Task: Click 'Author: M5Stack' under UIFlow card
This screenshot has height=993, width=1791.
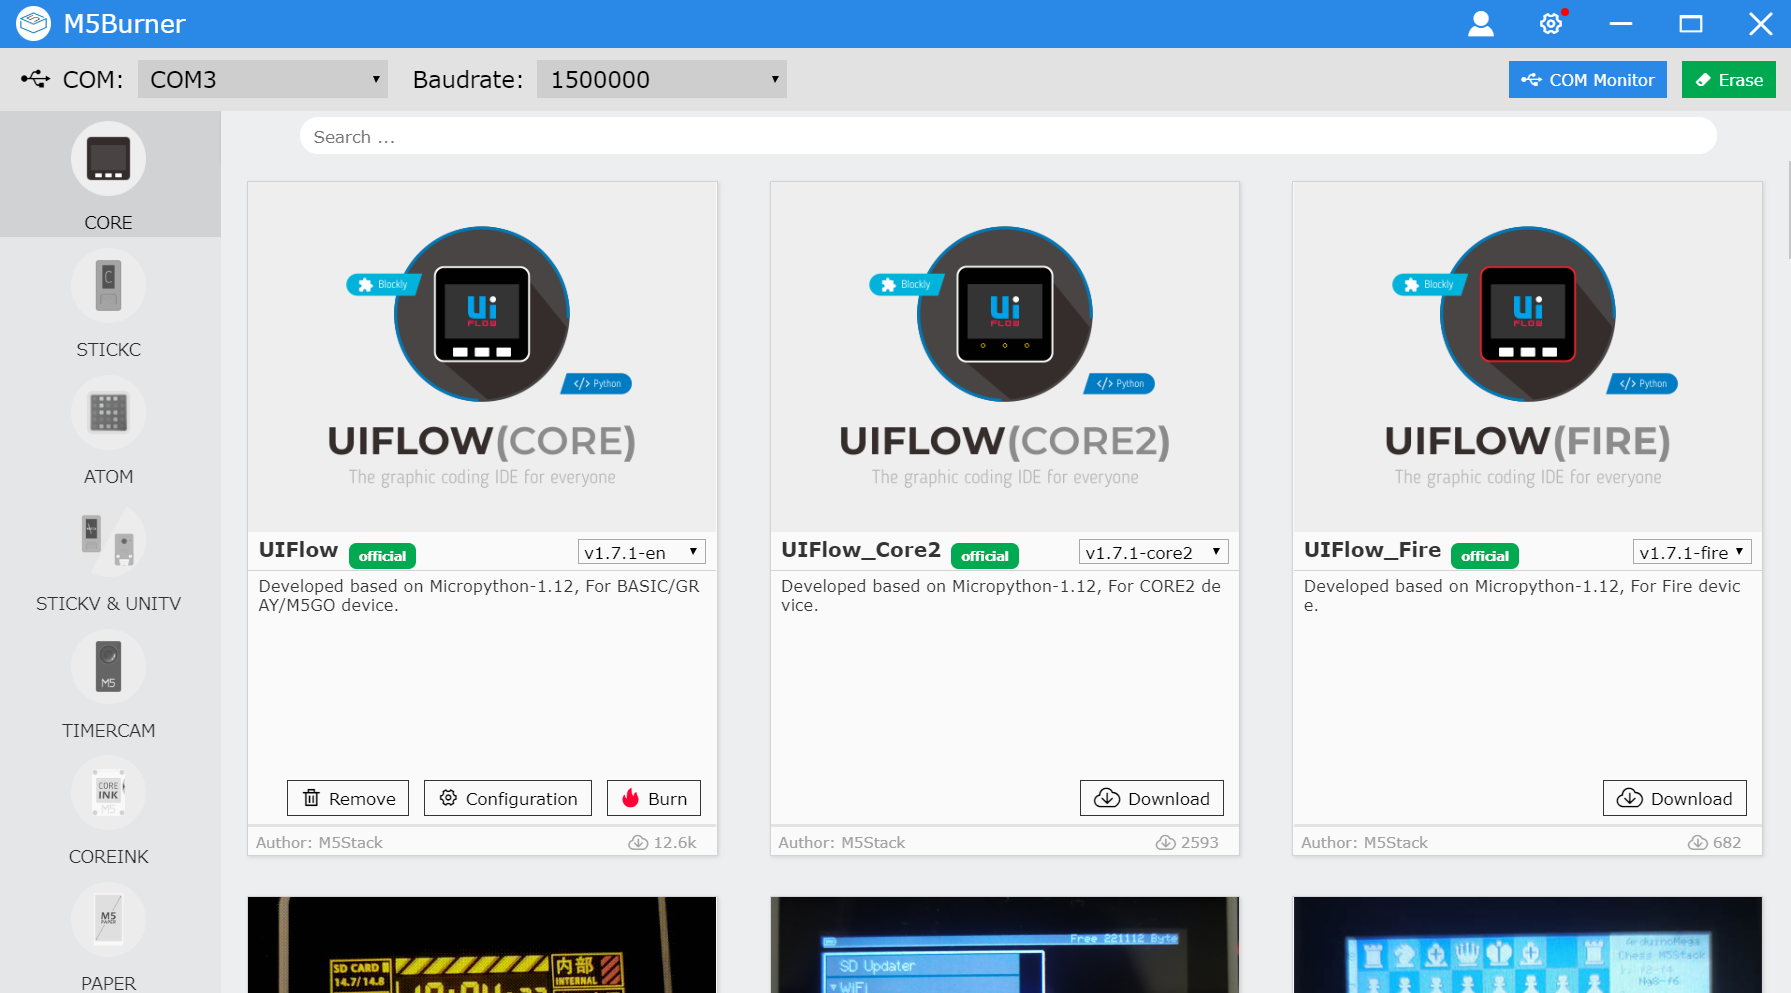Action: pyautogui.click(x=319, y=843)
